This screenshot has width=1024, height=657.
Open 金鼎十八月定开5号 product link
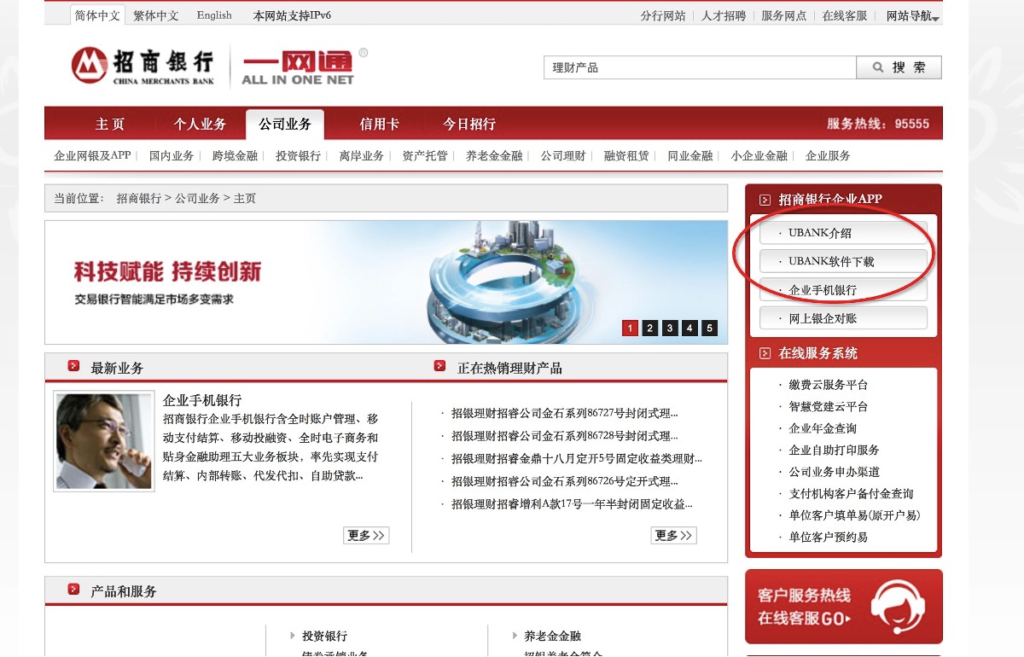click(577, 458)
